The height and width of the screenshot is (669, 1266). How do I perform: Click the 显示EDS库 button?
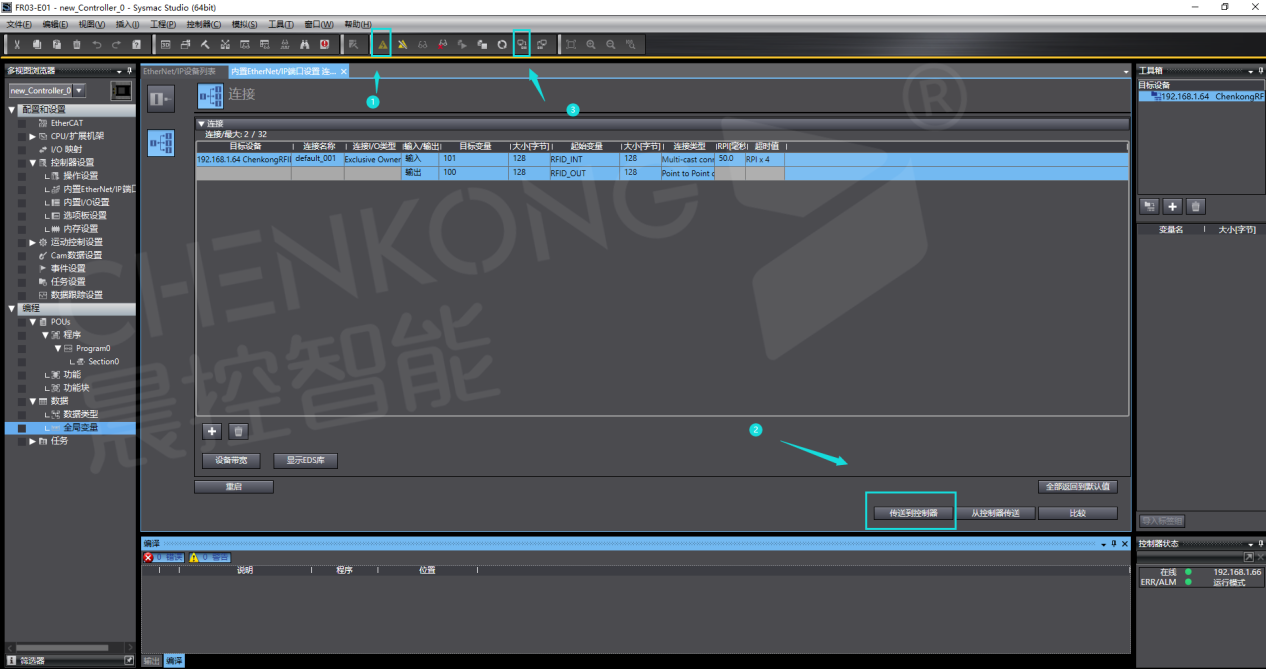tap(305, 461)
